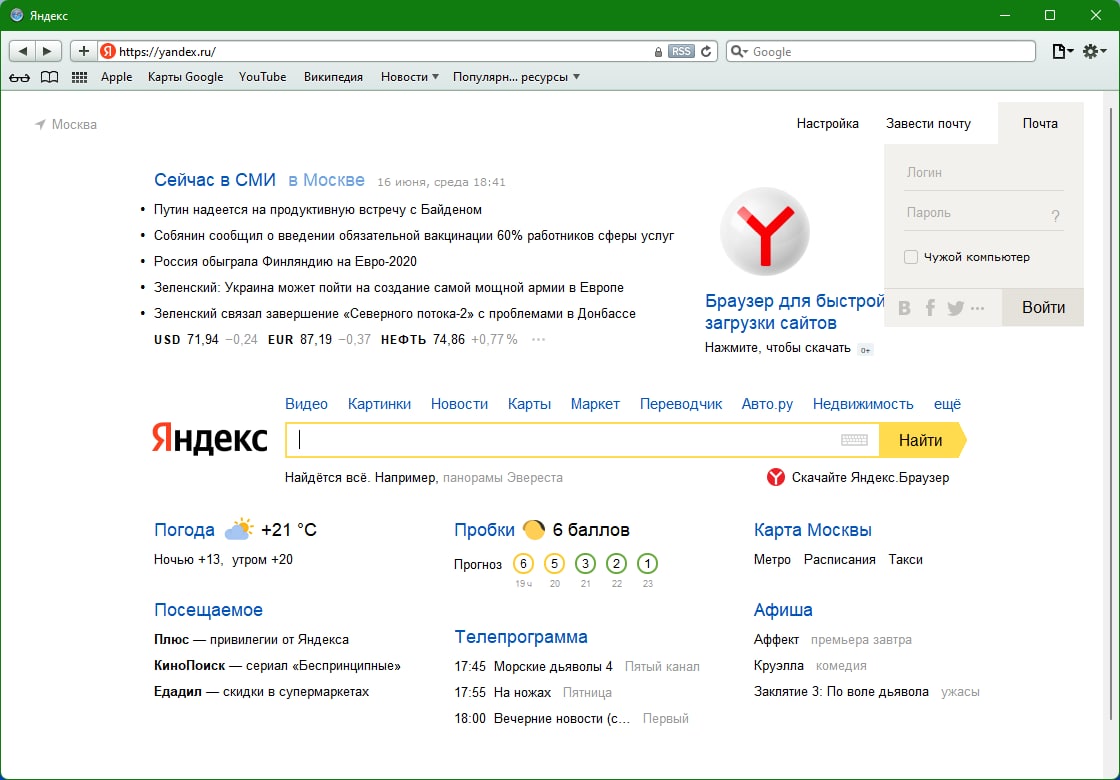Open the ещё services menu
The width and height of the screenshot is (1120, 780).
(947, 404)
